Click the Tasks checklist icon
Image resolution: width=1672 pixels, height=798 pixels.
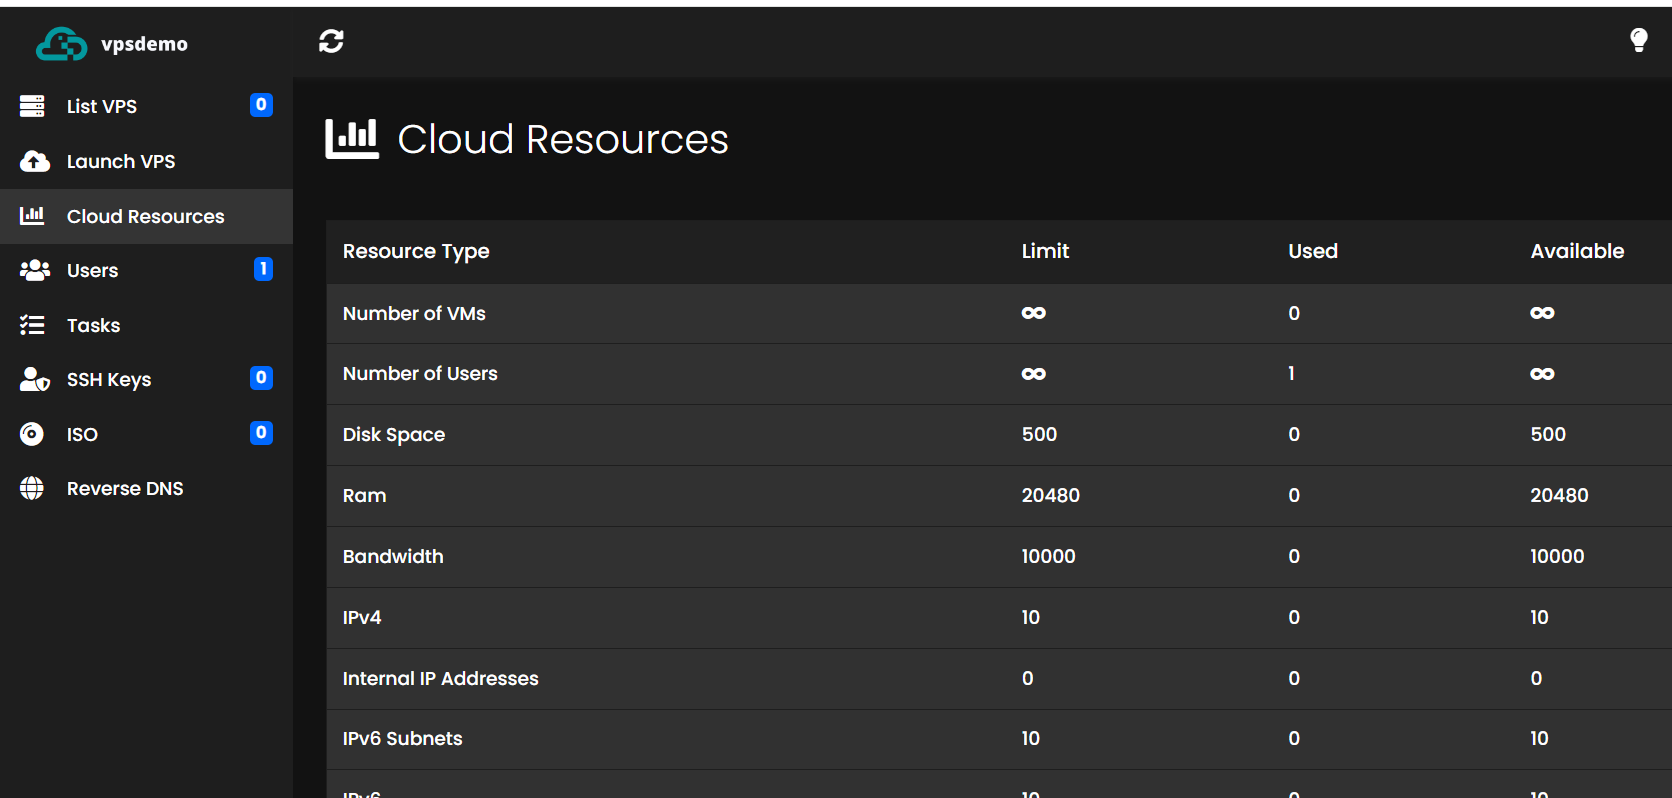[x=32, y=325]
